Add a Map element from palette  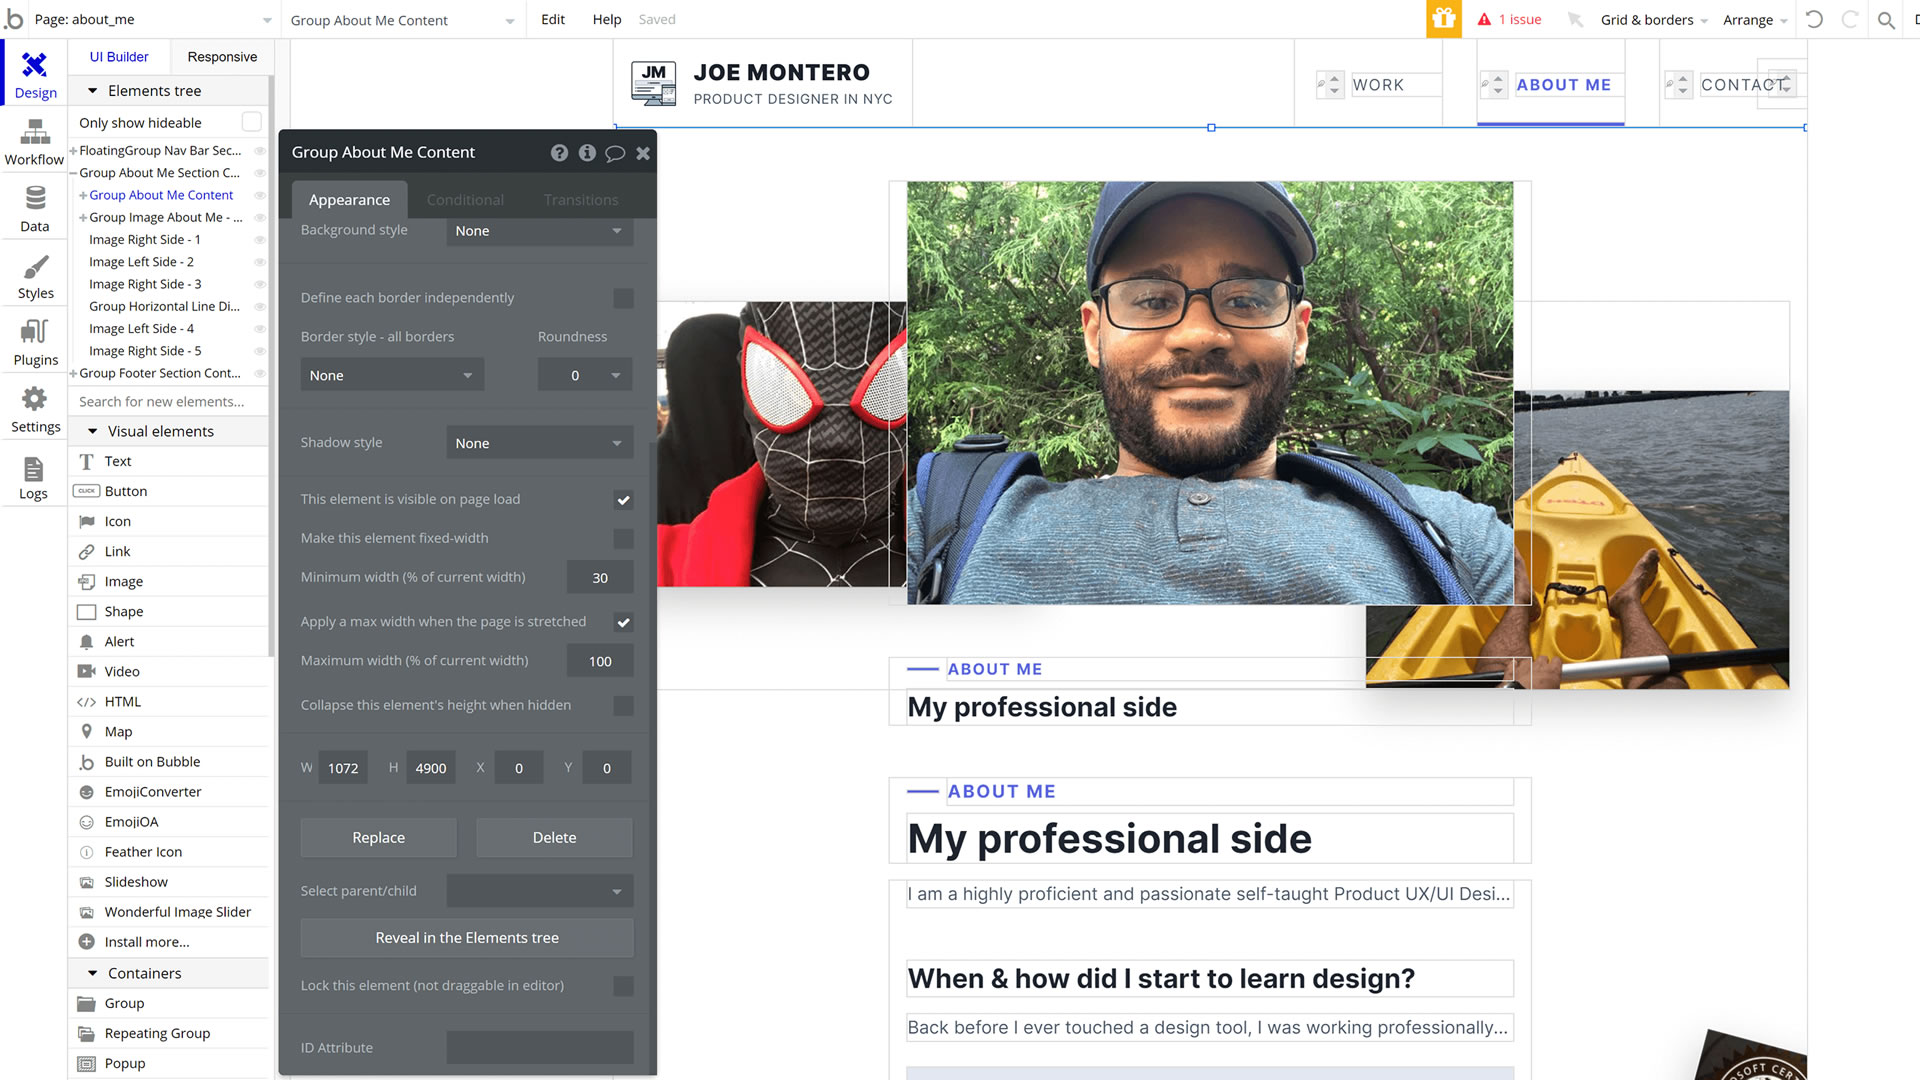[x=169, y=731]
